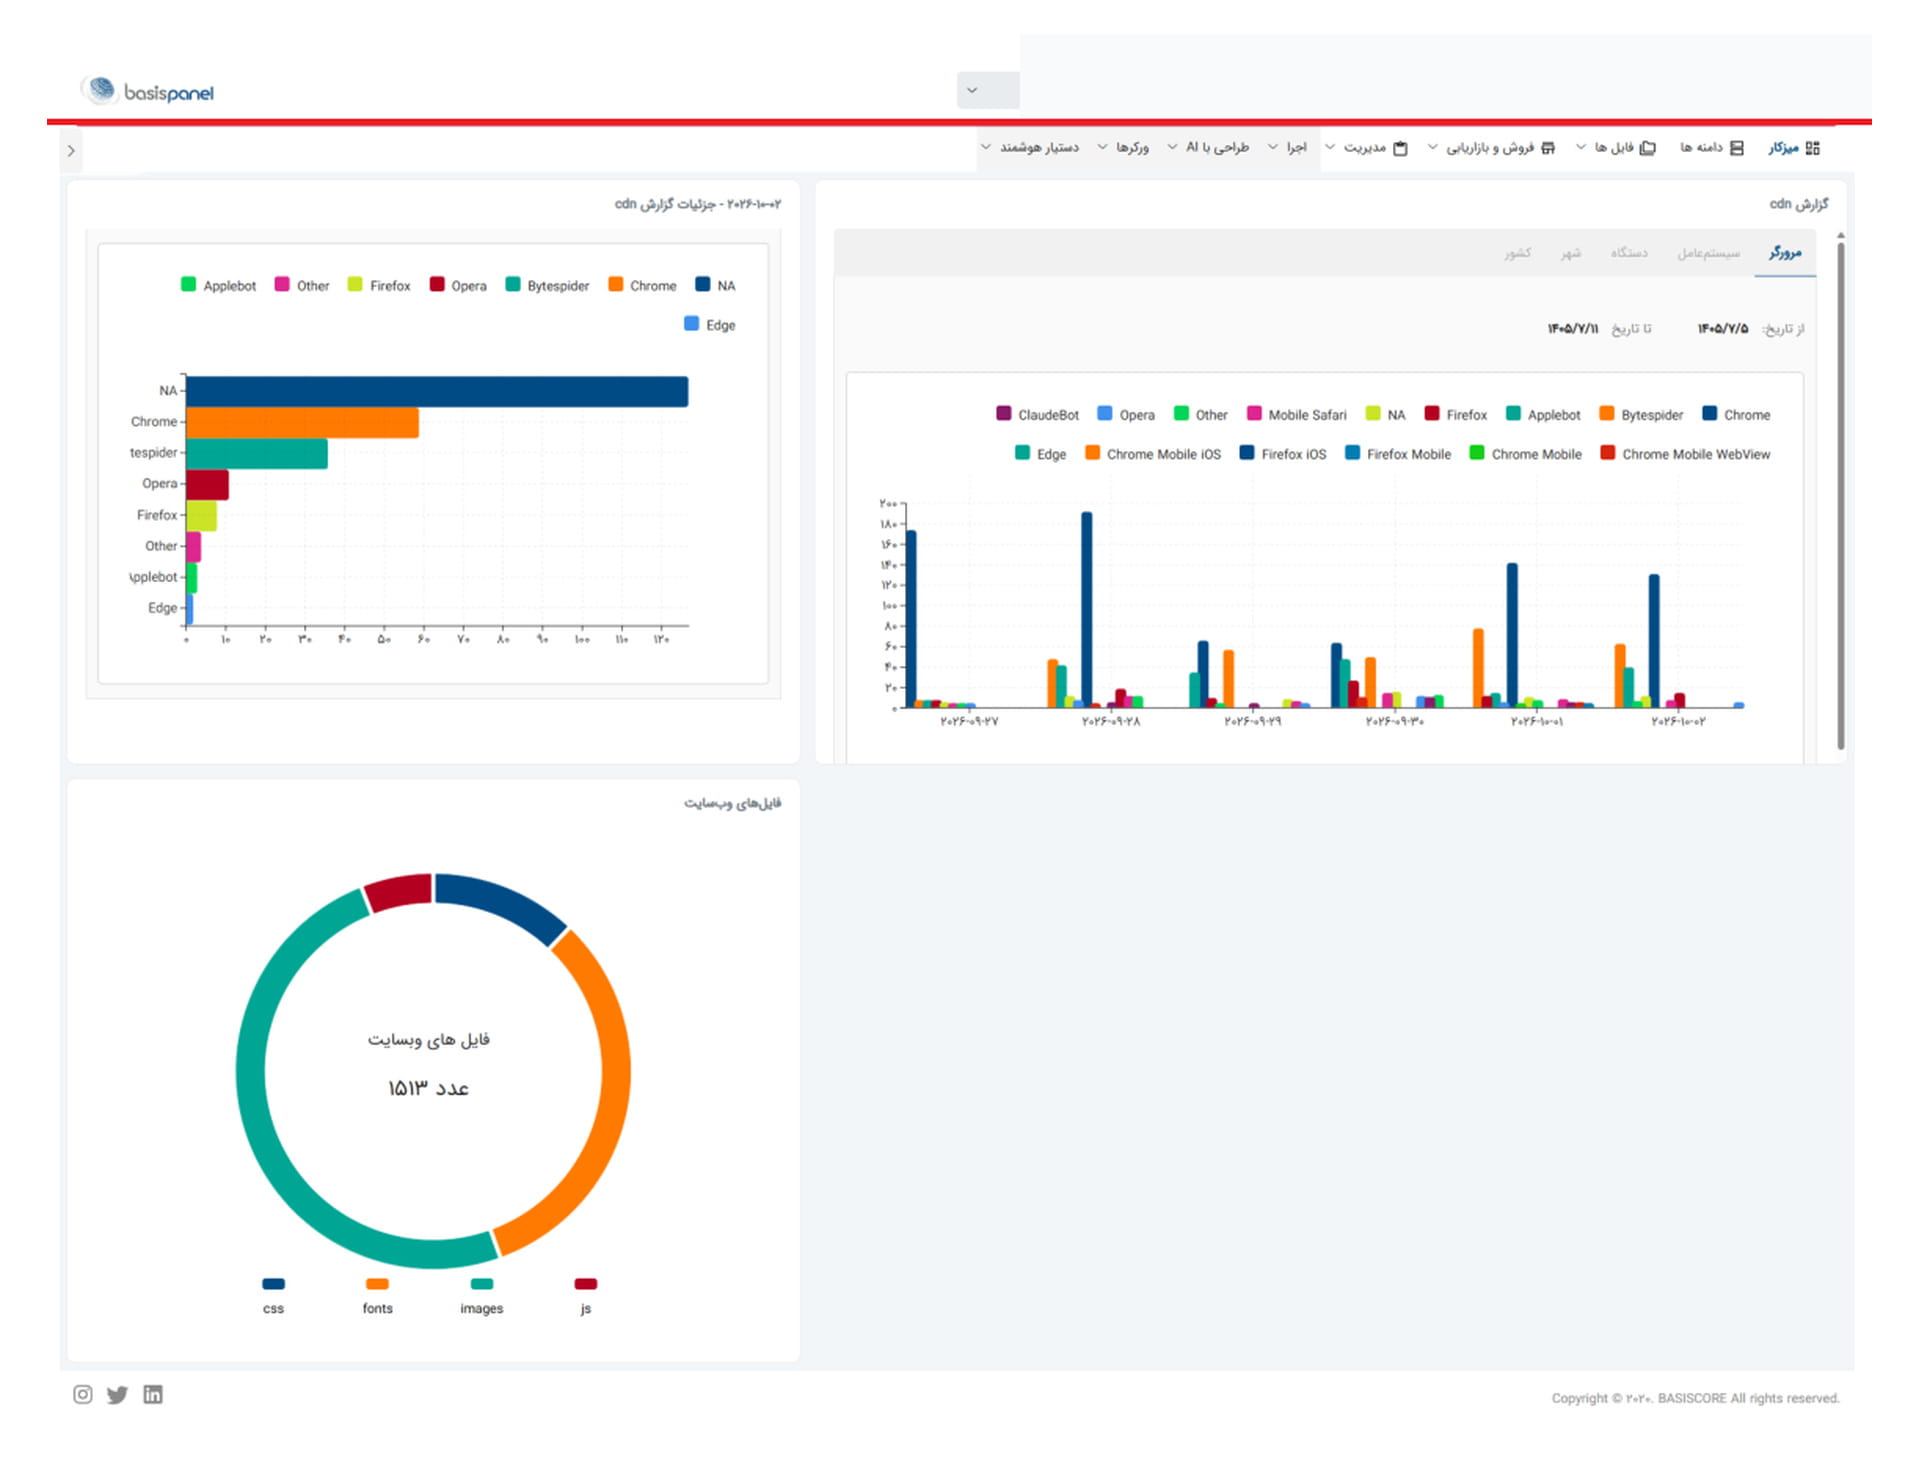
Task: Expand the اجرا menu chevron
Action: 1273,147
